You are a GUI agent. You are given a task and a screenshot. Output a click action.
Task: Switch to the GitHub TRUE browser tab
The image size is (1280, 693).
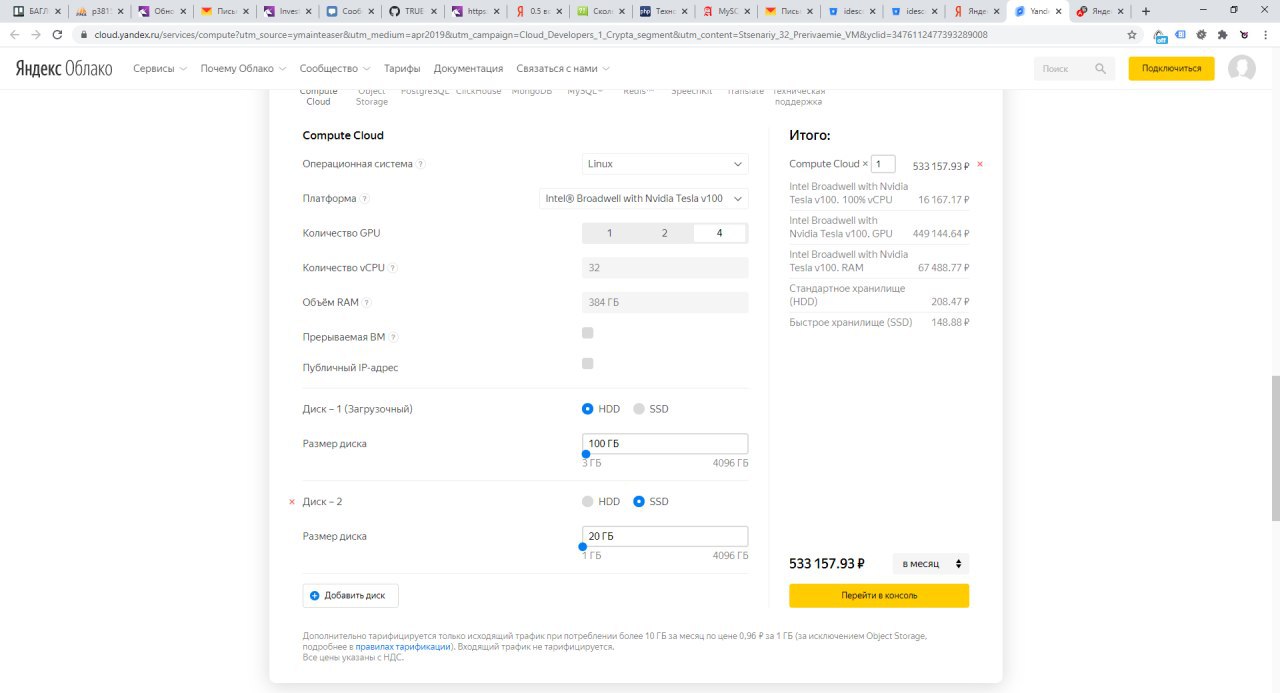coord(412,11)
